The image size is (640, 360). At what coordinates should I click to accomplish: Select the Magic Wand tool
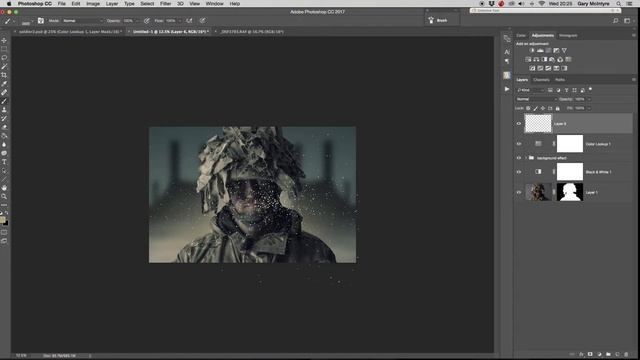coord(4,67)
